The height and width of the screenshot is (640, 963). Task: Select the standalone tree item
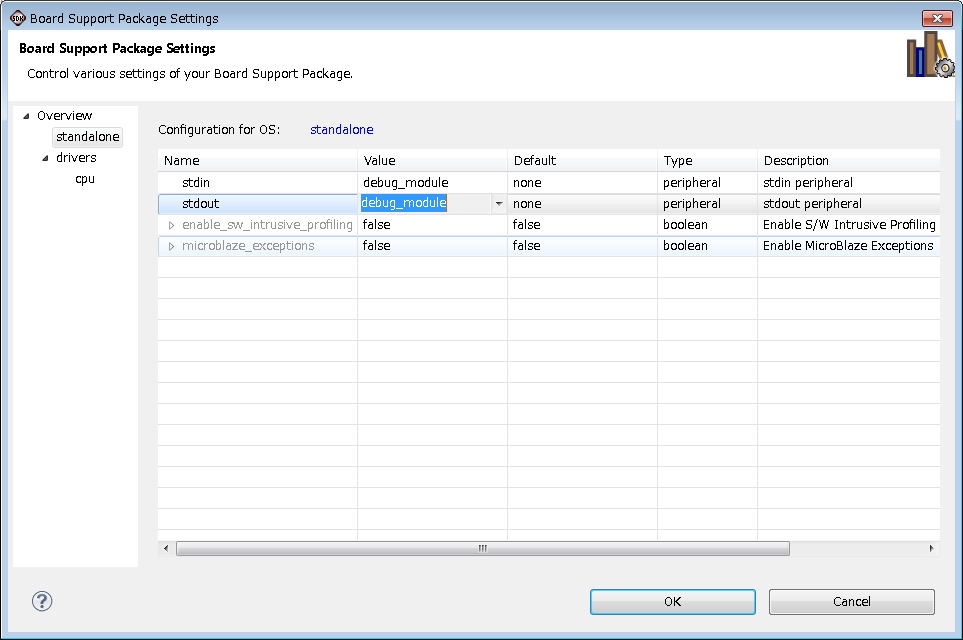(x=87, y=137)
